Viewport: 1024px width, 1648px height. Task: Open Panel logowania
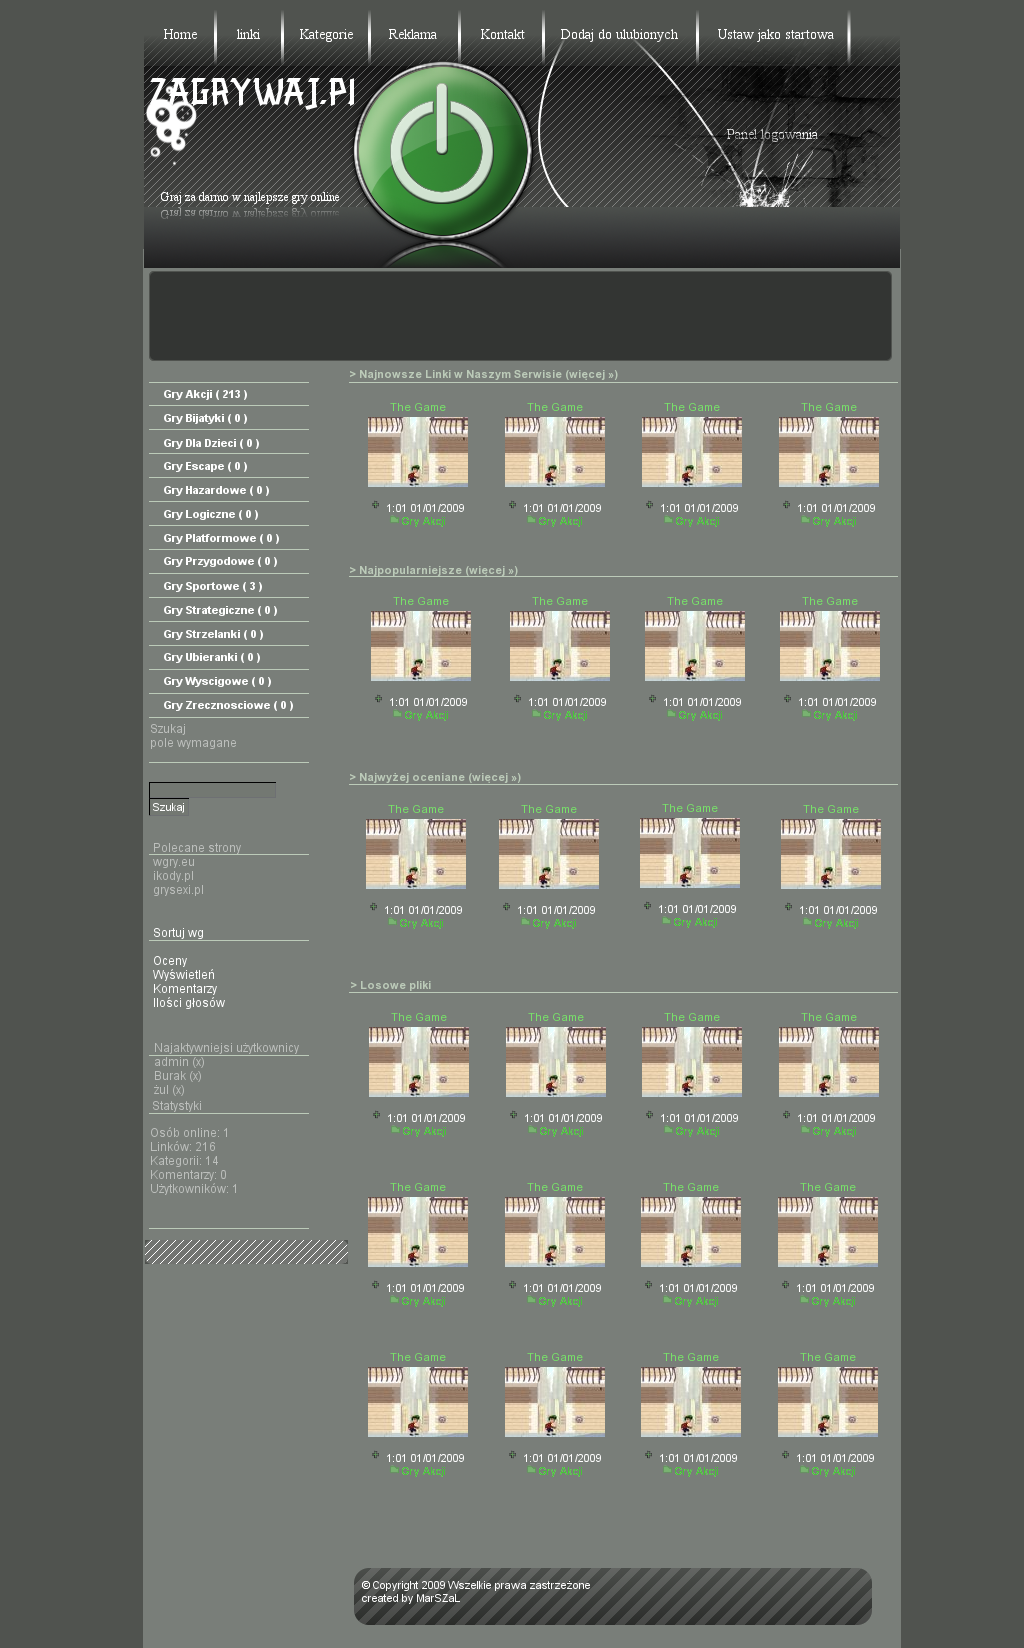point(771,135)
